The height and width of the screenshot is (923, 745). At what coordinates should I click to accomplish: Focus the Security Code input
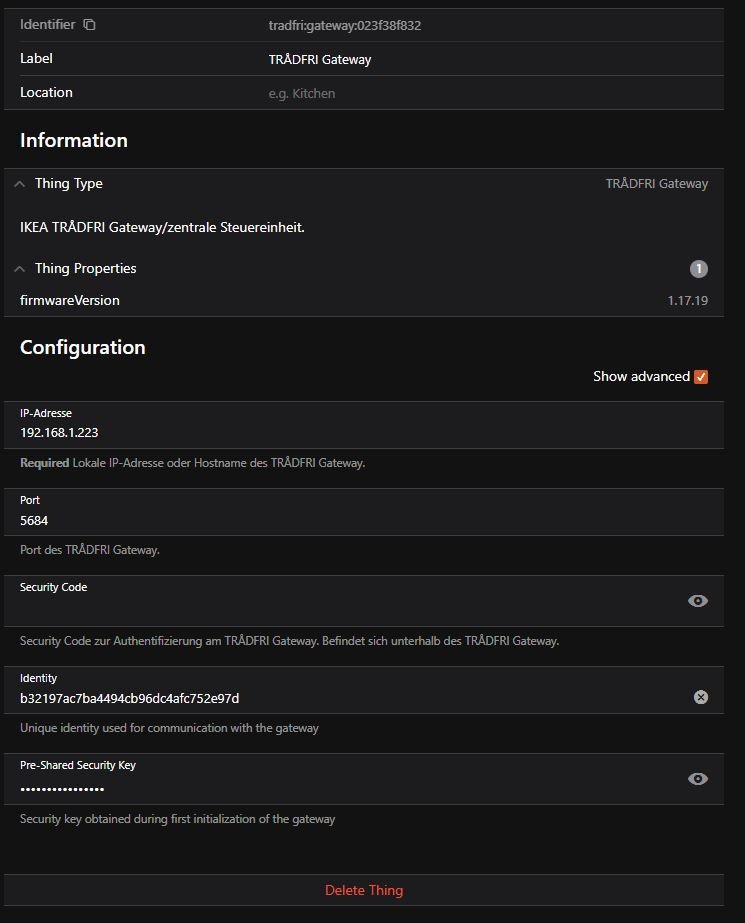tap(340, 607)
